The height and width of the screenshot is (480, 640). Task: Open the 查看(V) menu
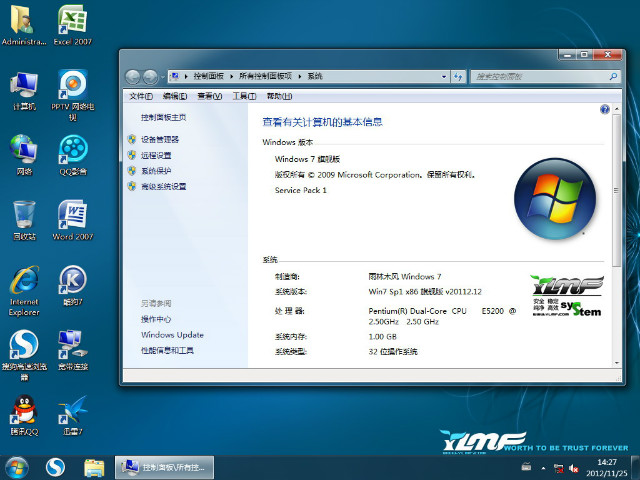pyautogui.click(x=210, y=96)
